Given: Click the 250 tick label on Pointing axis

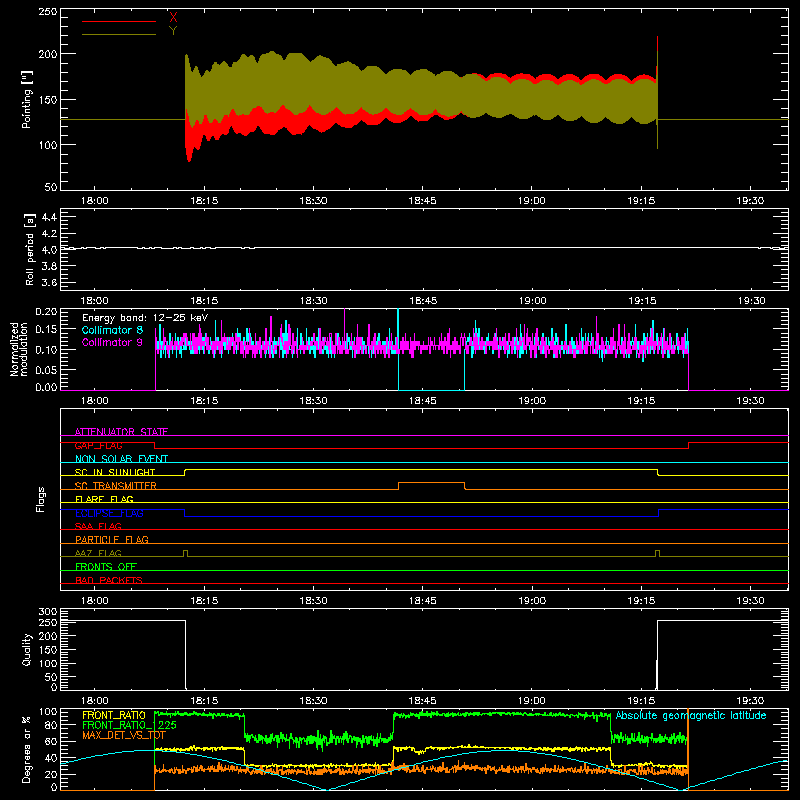Looking at the screenshot, I should tap(48, 11).
